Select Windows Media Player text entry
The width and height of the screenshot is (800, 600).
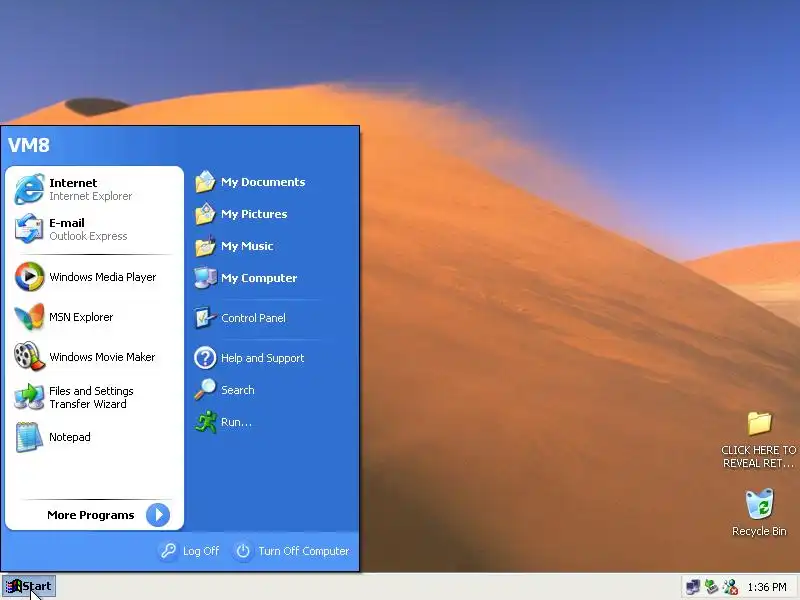(x=103, y=277)
